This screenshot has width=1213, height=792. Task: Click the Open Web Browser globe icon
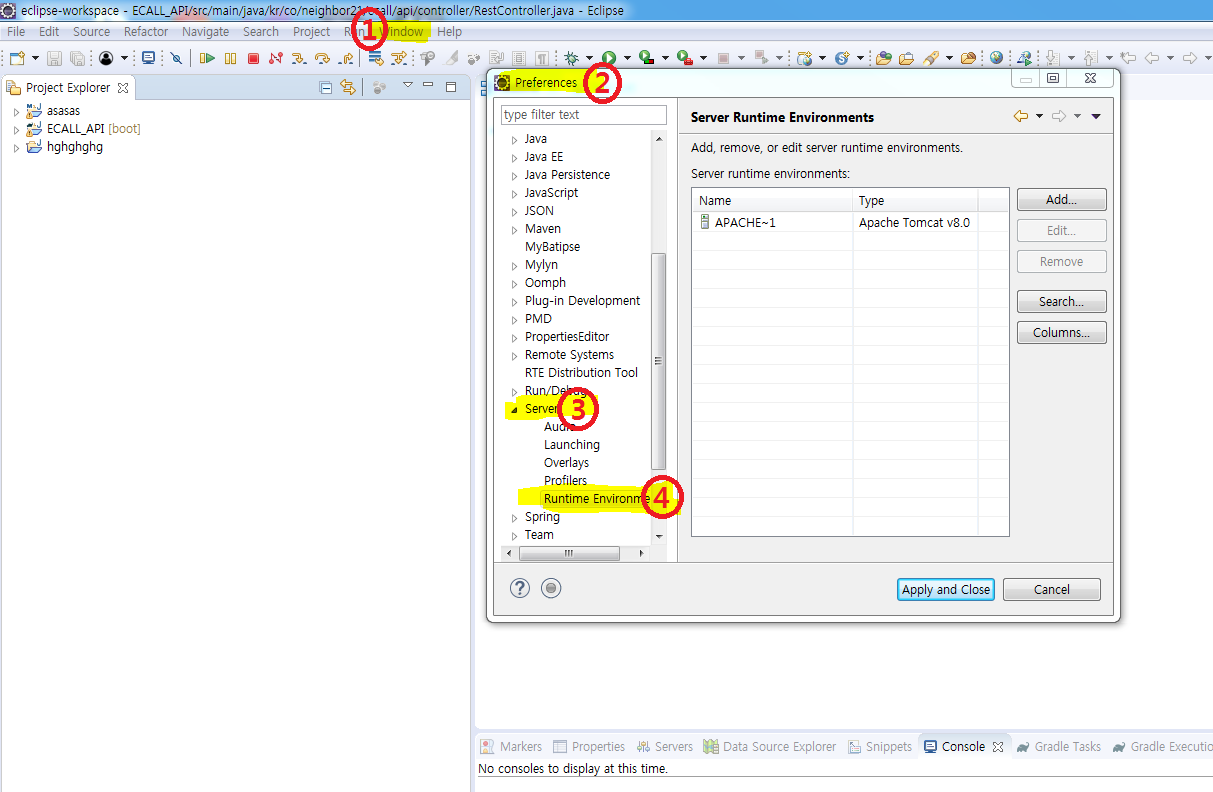[996, 58]
